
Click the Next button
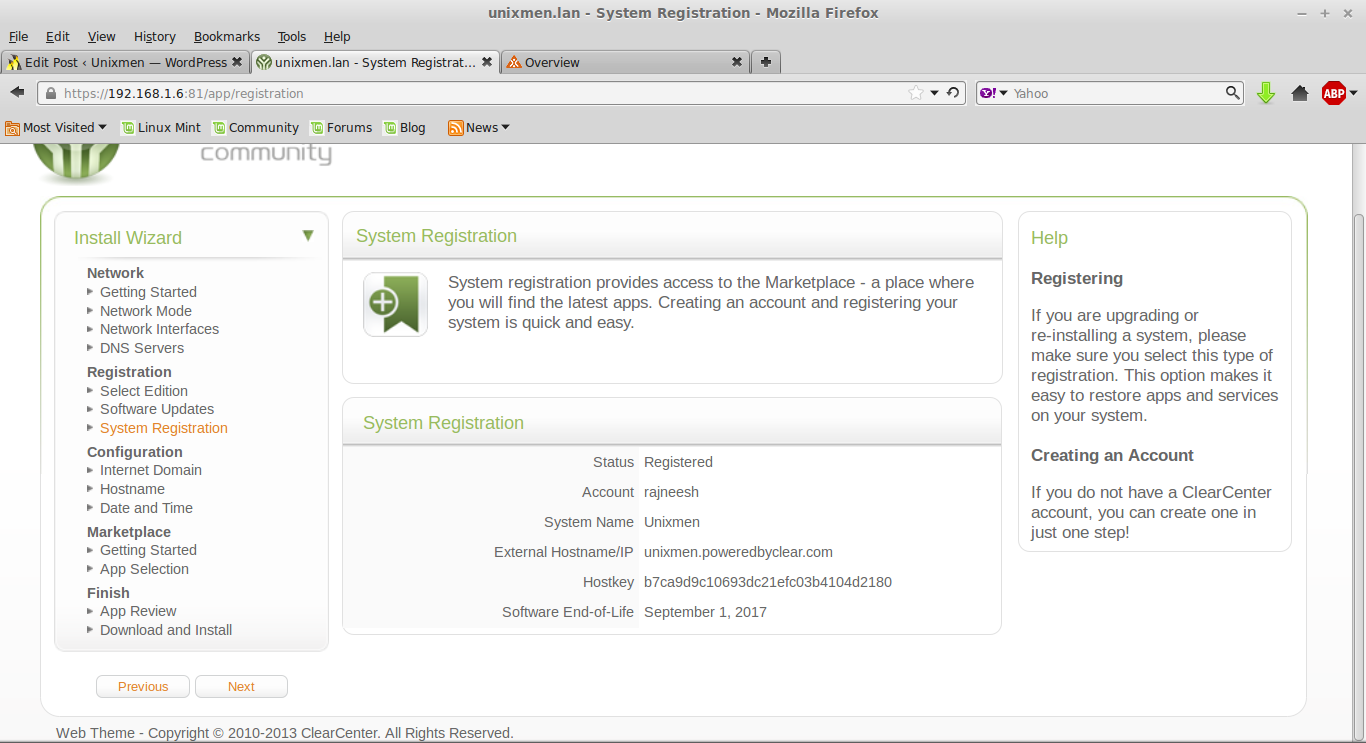click(241, 687)
